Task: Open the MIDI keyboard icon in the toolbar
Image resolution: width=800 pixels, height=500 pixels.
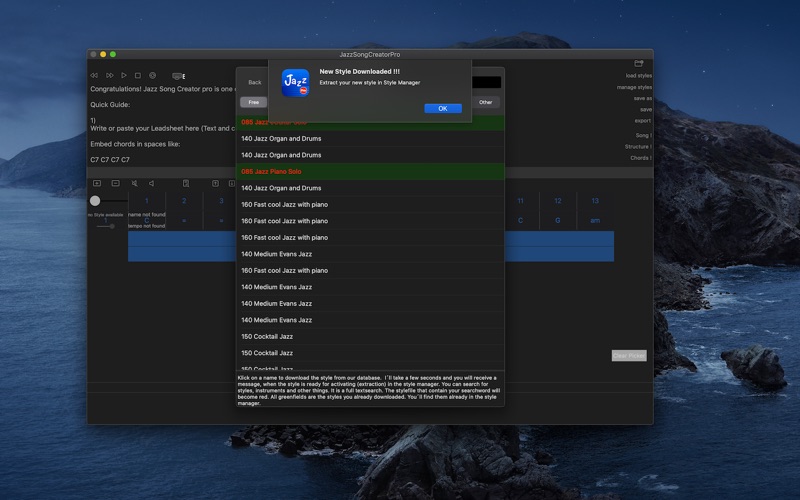Action: point(178,77)
